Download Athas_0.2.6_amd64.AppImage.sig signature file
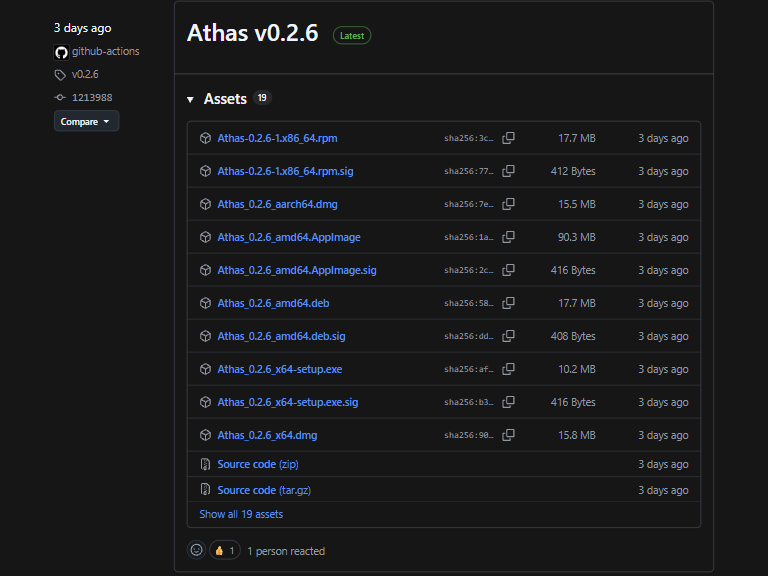 click(x=296, y=270)
